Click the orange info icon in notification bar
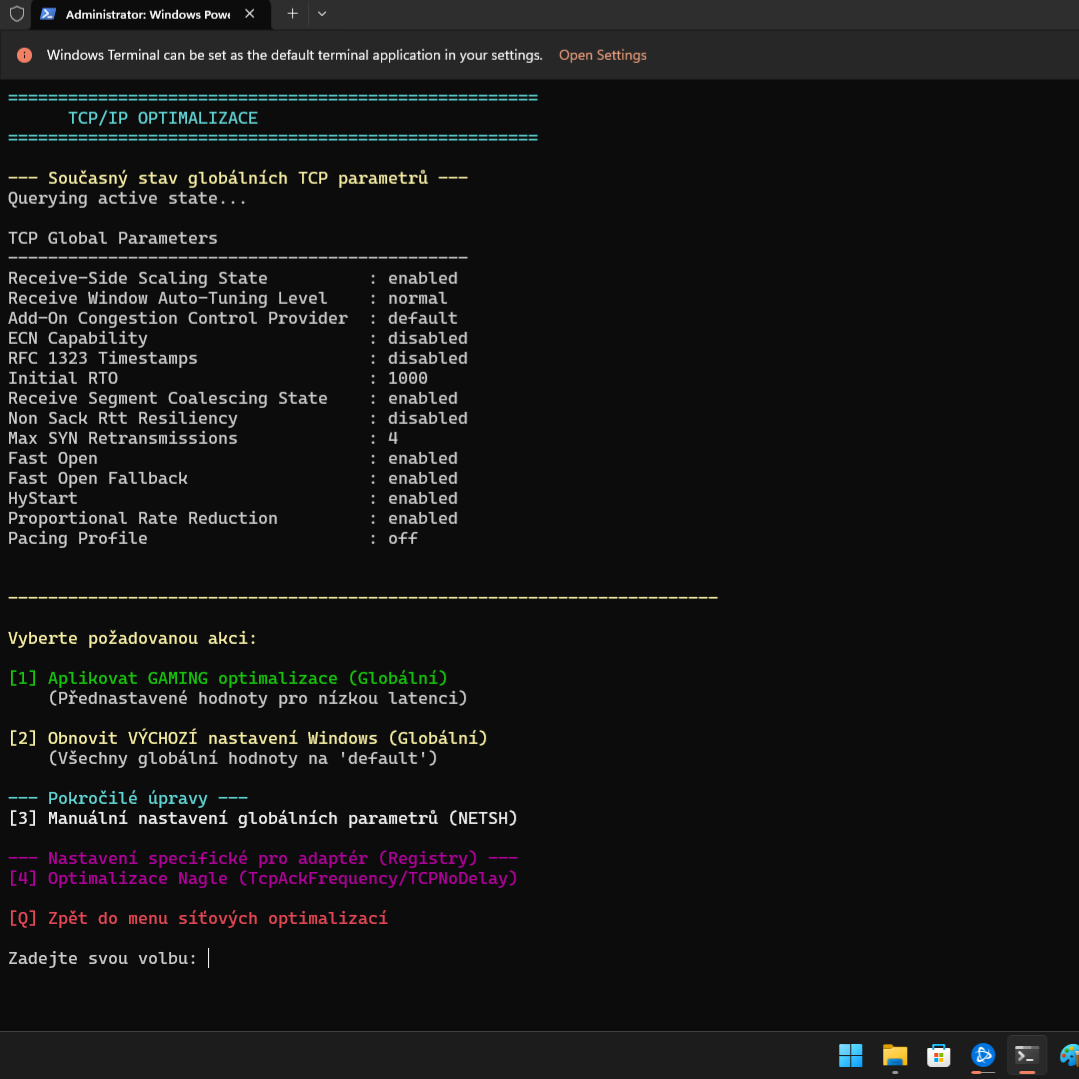This screenshot has height=1079, width=1079. pos(25,56)
